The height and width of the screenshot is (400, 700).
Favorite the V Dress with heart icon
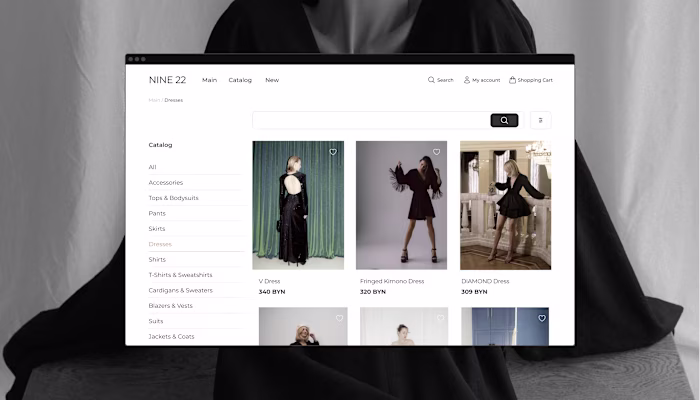(333, 152)
